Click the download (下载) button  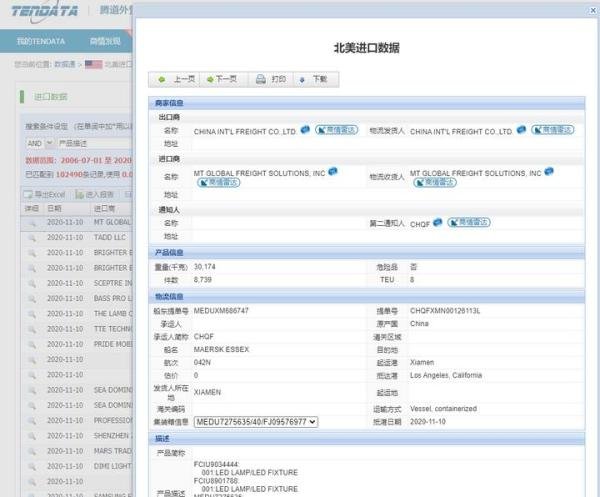coord(315,79)
